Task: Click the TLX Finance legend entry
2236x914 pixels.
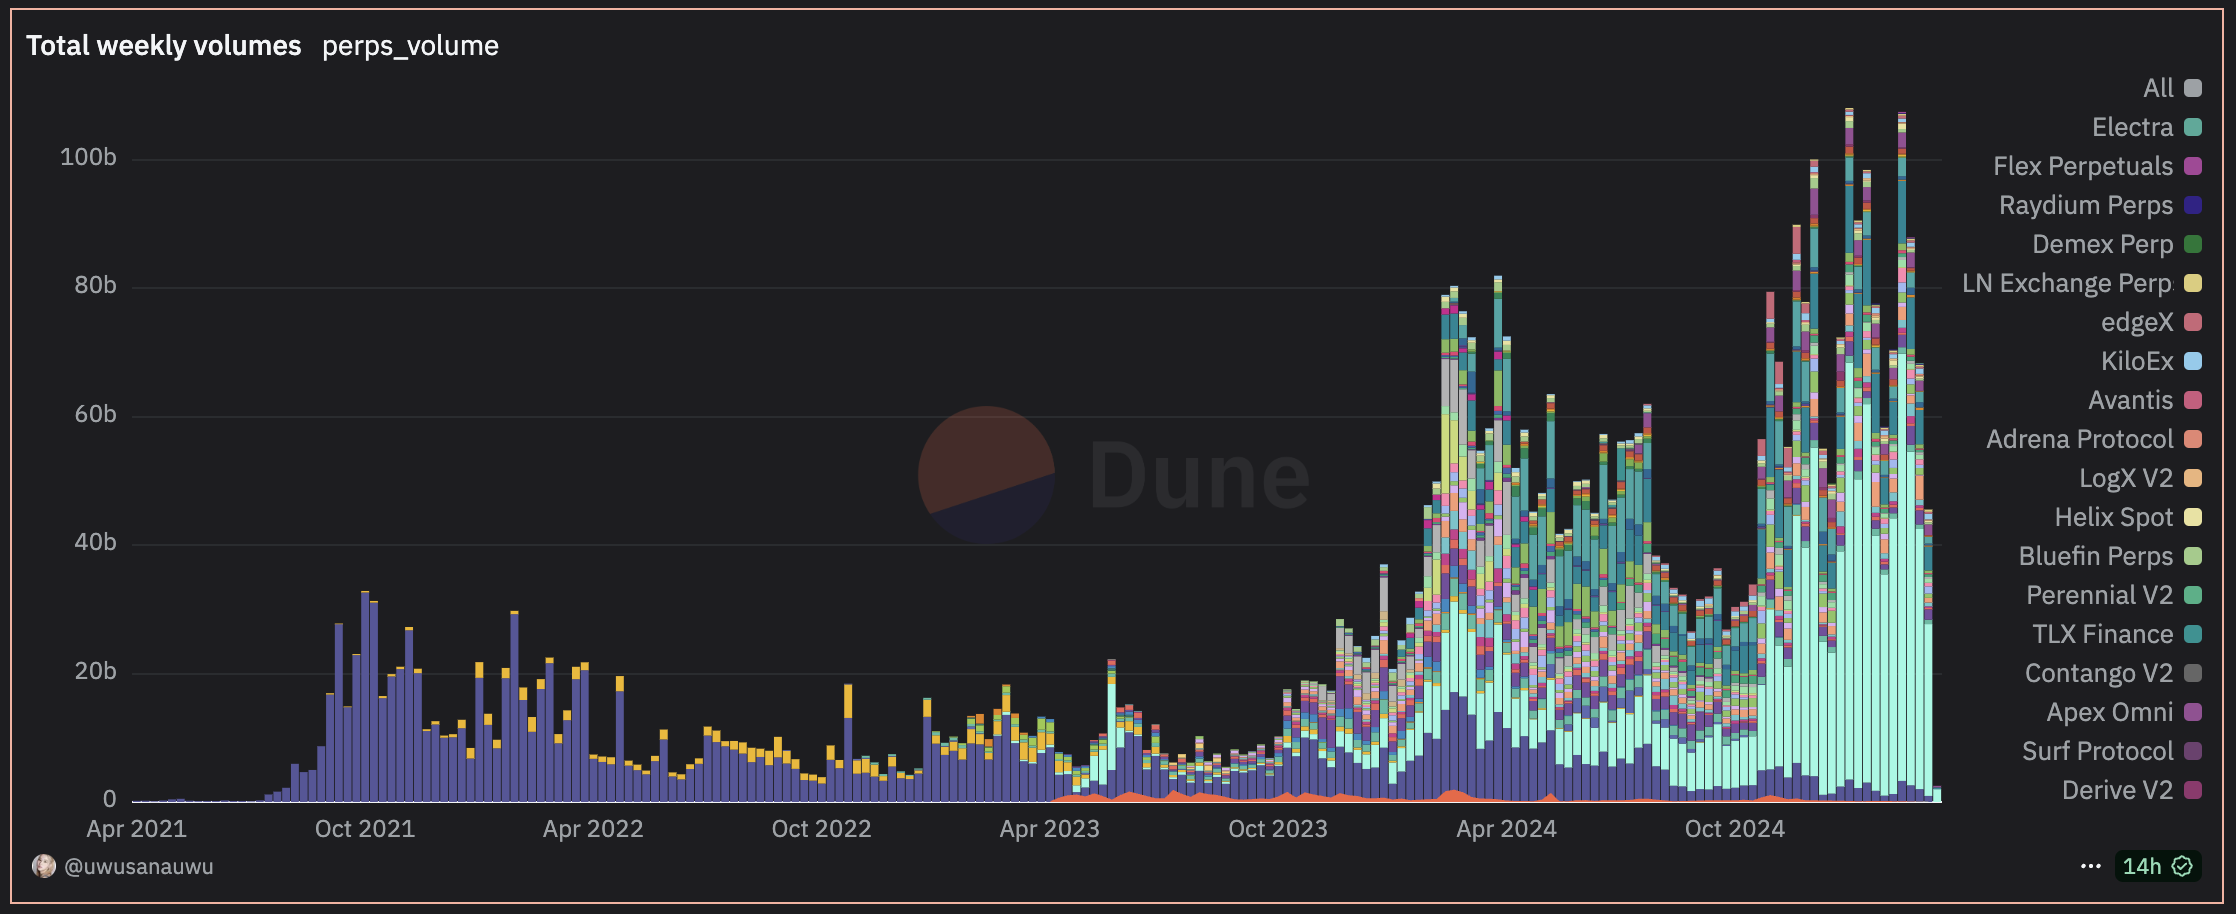Action: pos(2117,634)
